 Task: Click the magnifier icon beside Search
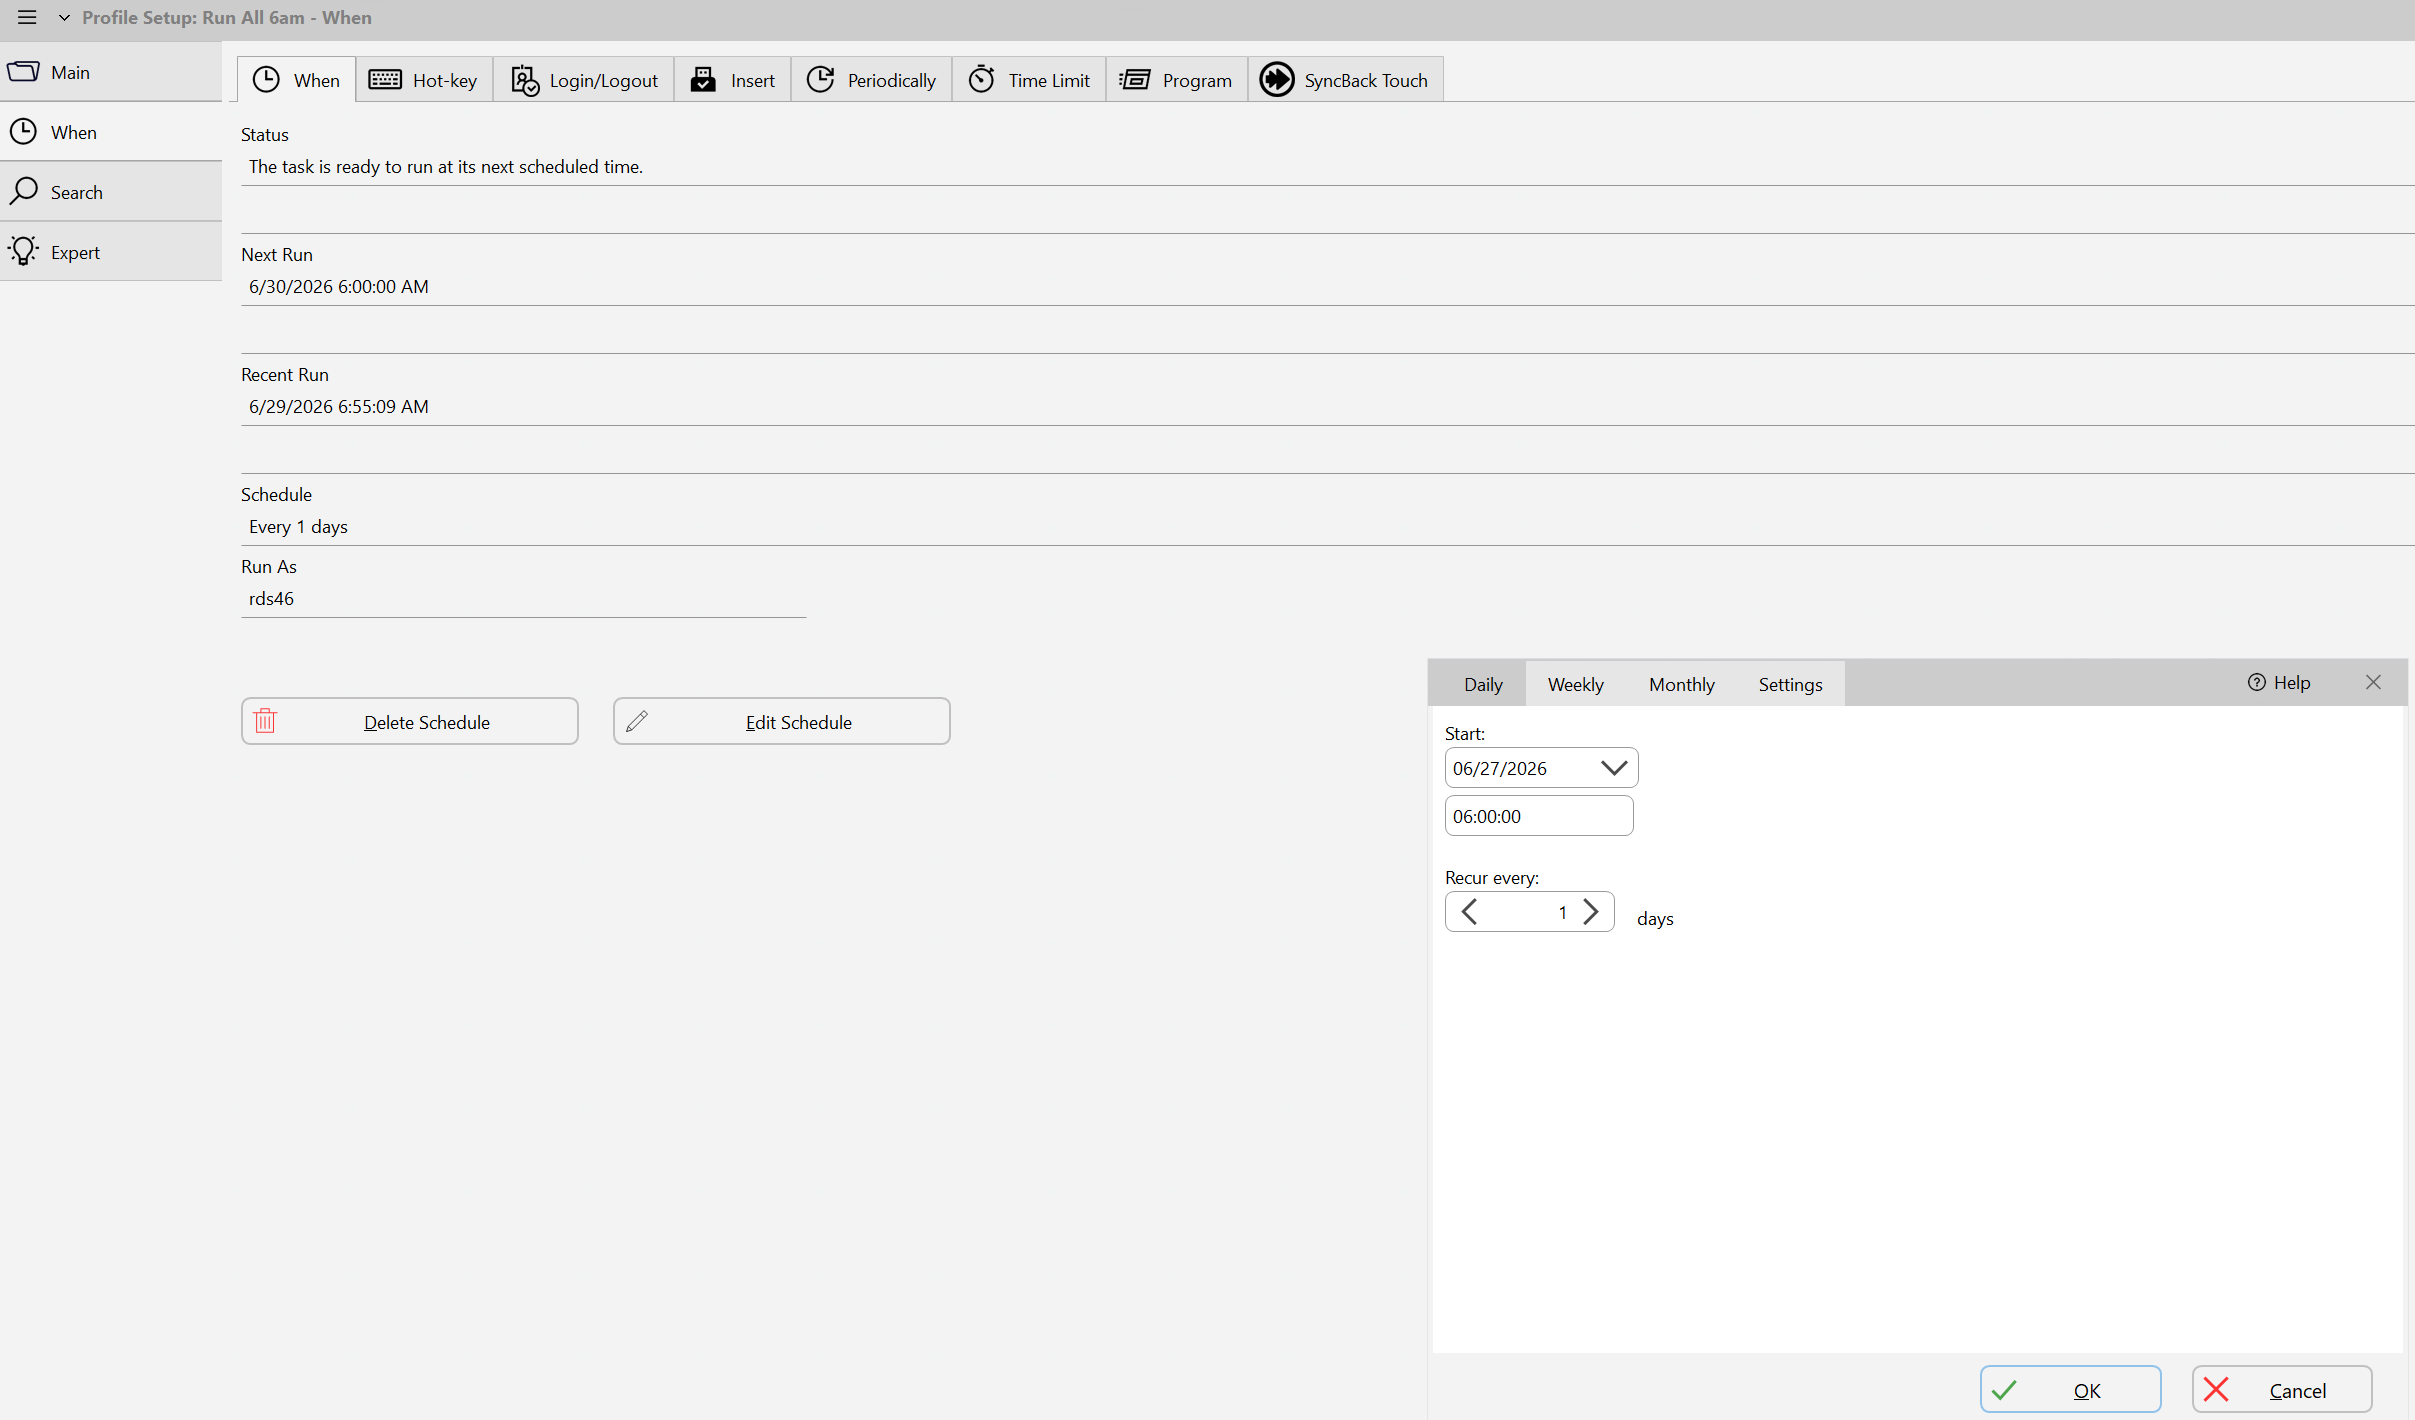coord(23,191)
